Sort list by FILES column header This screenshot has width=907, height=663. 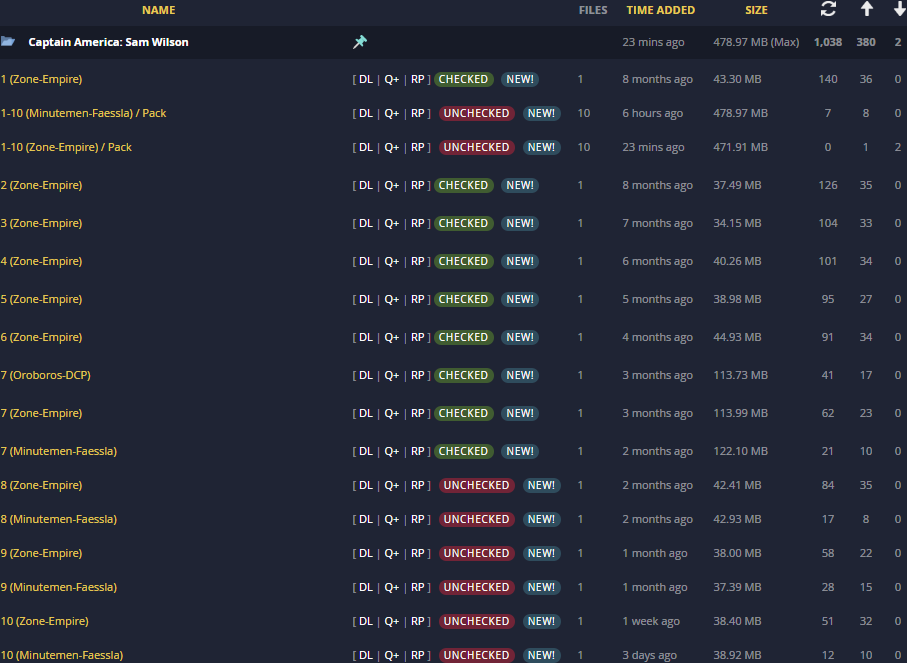pyautogui.click(x=593, y=10)
